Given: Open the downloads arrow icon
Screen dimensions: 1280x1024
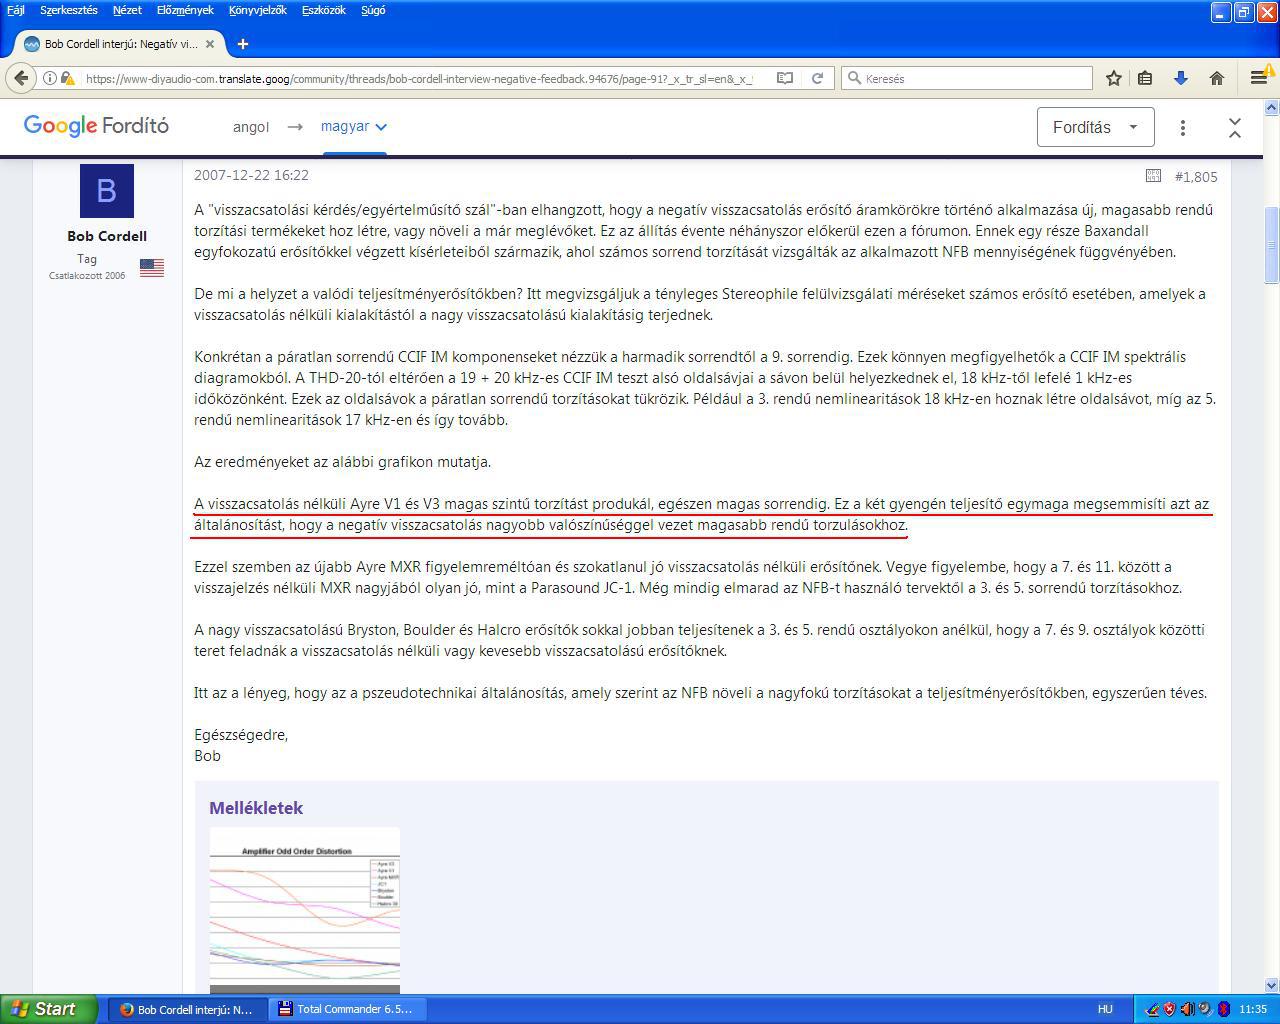Looking at the screenshot, I should pyautogui.click(x=1181, y=78).
